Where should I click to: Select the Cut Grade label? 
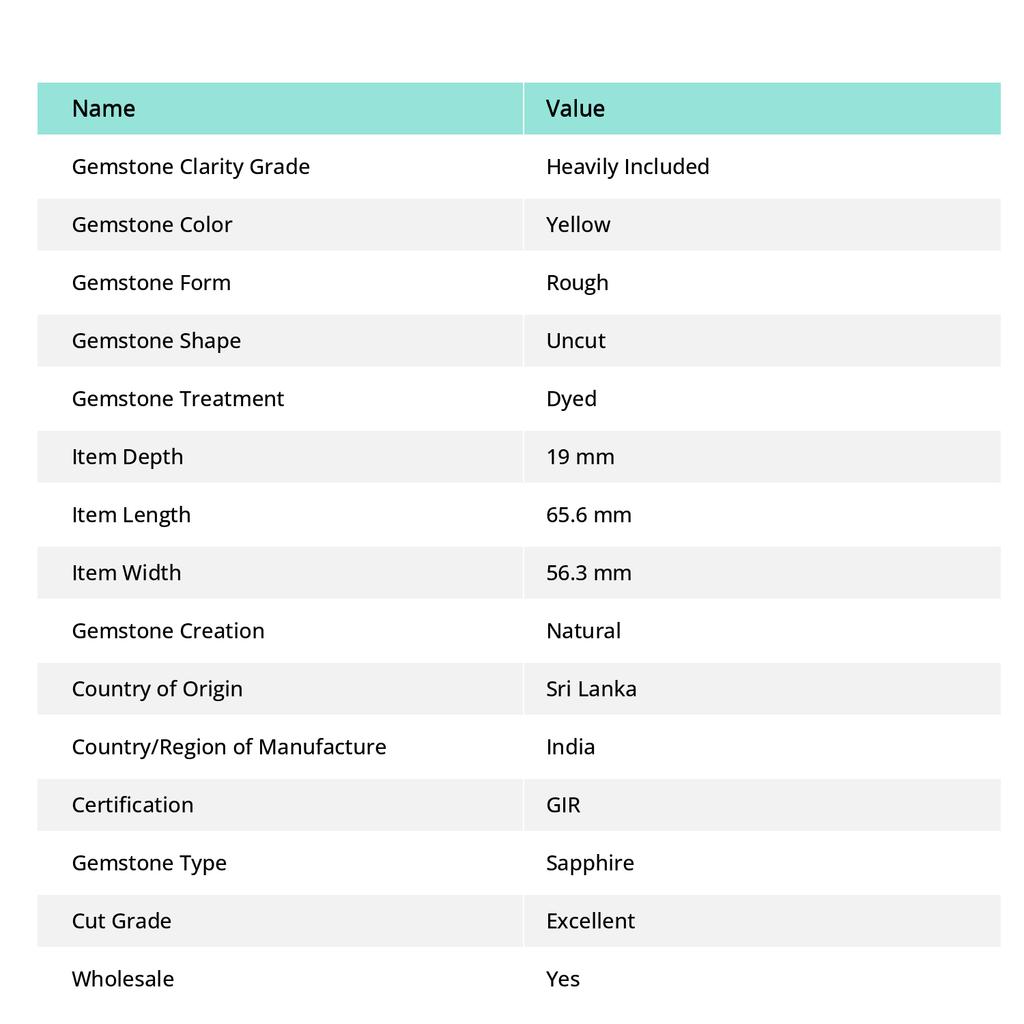[122, 921]
